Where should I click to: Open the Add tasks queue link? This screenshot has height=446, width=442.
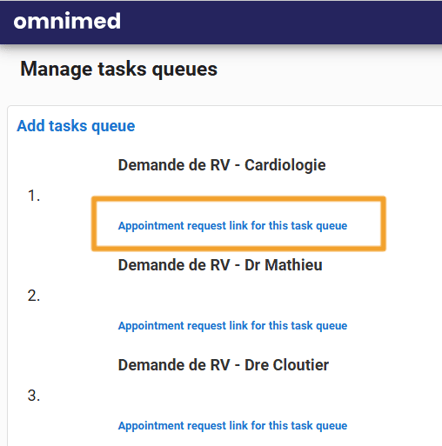(76, 126)
